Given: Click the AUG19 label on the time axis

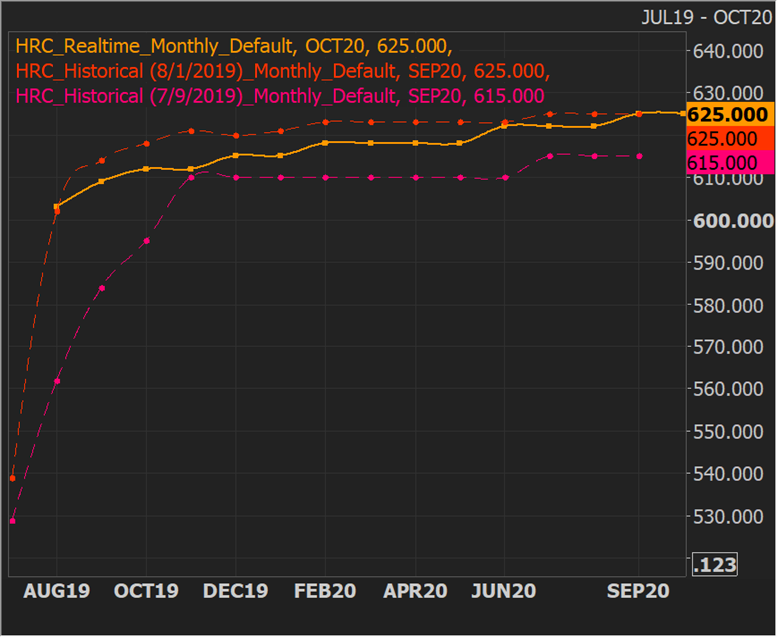Looking at the screenshot, I should point(56,591).
